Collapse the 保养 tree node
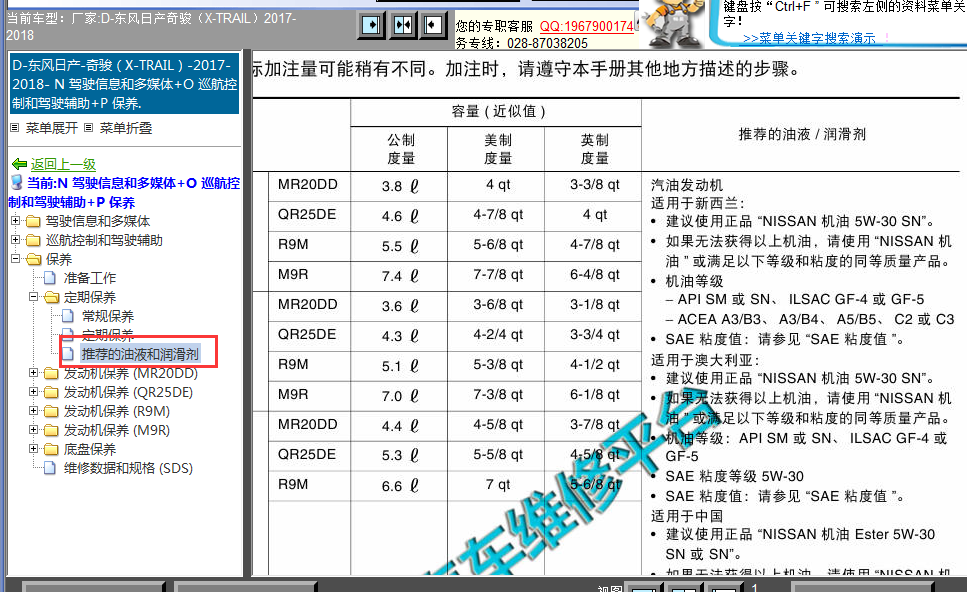Image resolution: width=967 pixels, height=592 pixels. [15, 258]
